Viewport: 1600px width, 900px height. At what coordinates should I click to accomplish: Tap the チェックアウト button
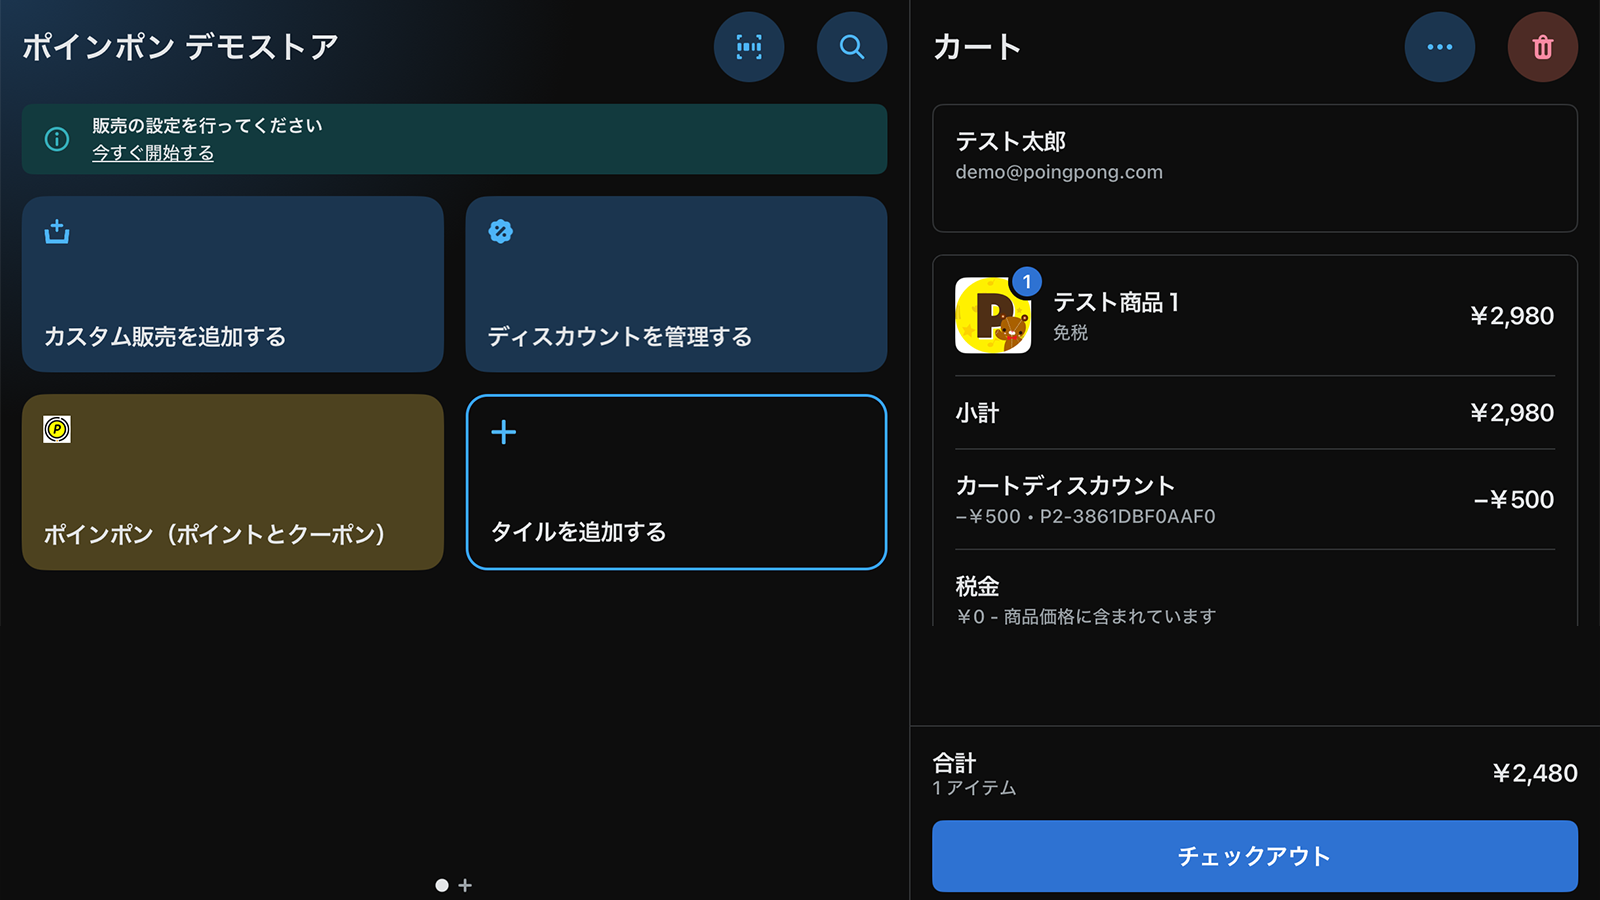(x=1255, y=856)
